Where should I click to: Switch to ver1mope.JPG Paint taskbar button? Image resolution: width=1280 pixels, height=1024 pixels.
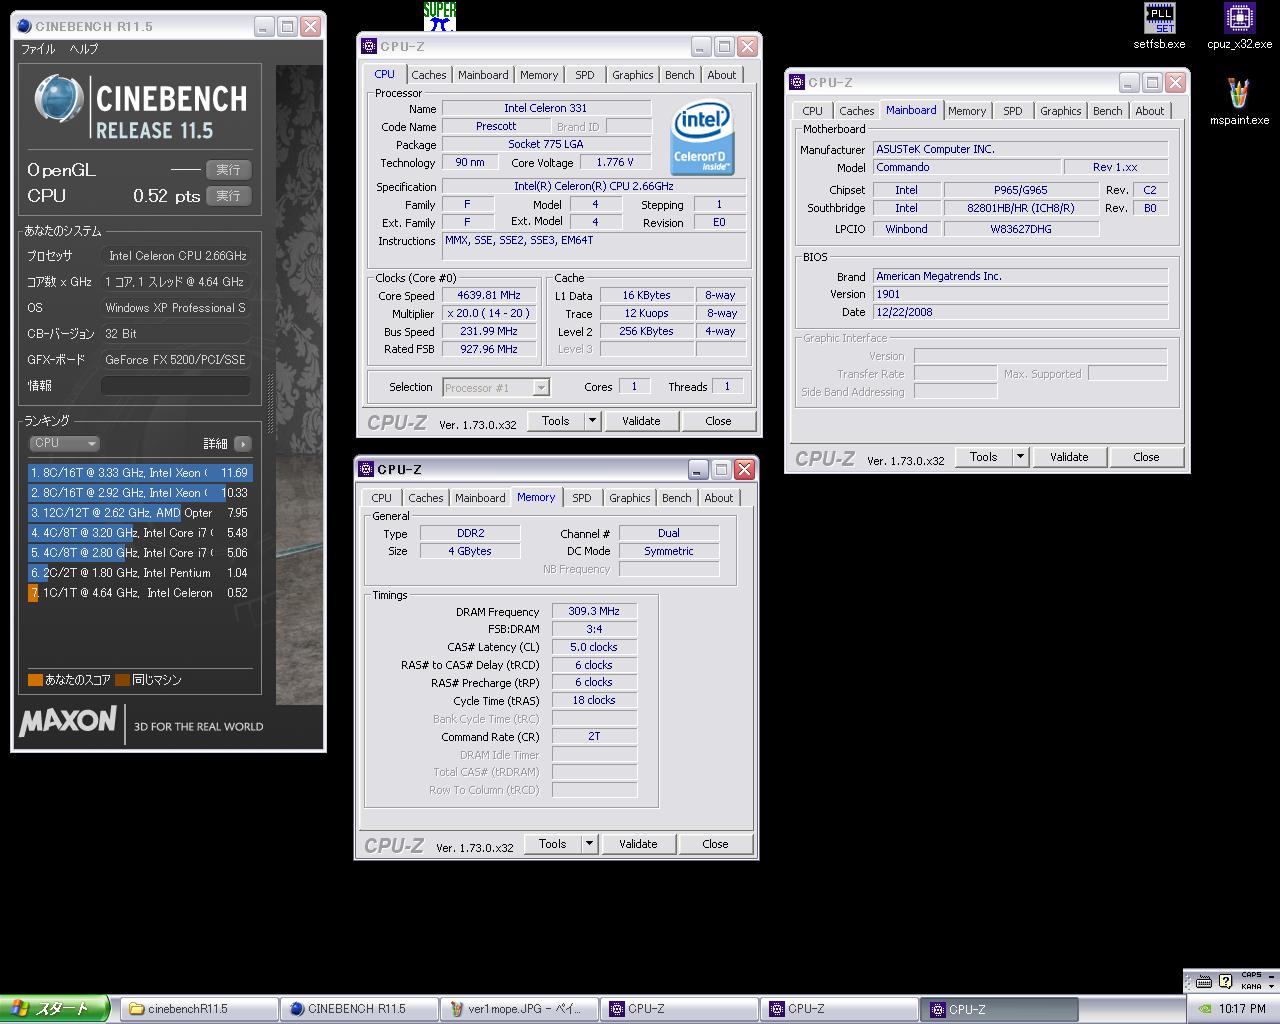pos(518,1009)
